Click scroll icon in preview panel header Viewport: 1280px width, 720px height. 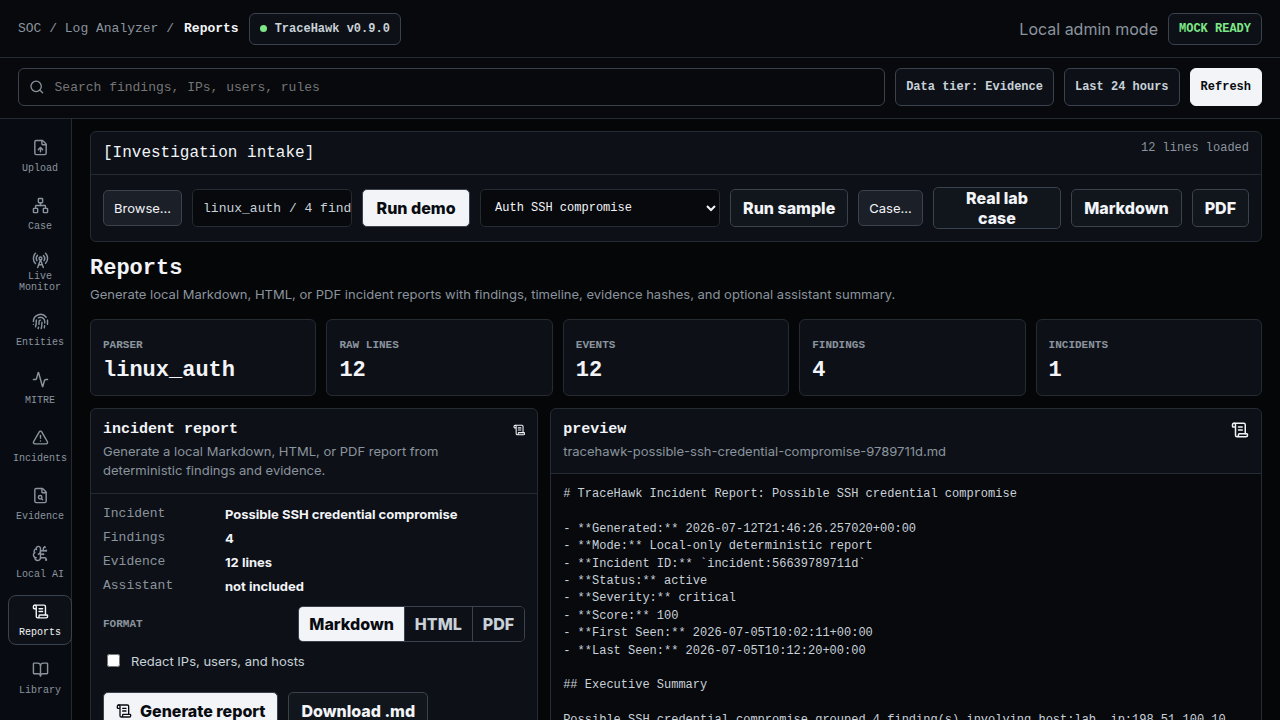coord(1240,430)
